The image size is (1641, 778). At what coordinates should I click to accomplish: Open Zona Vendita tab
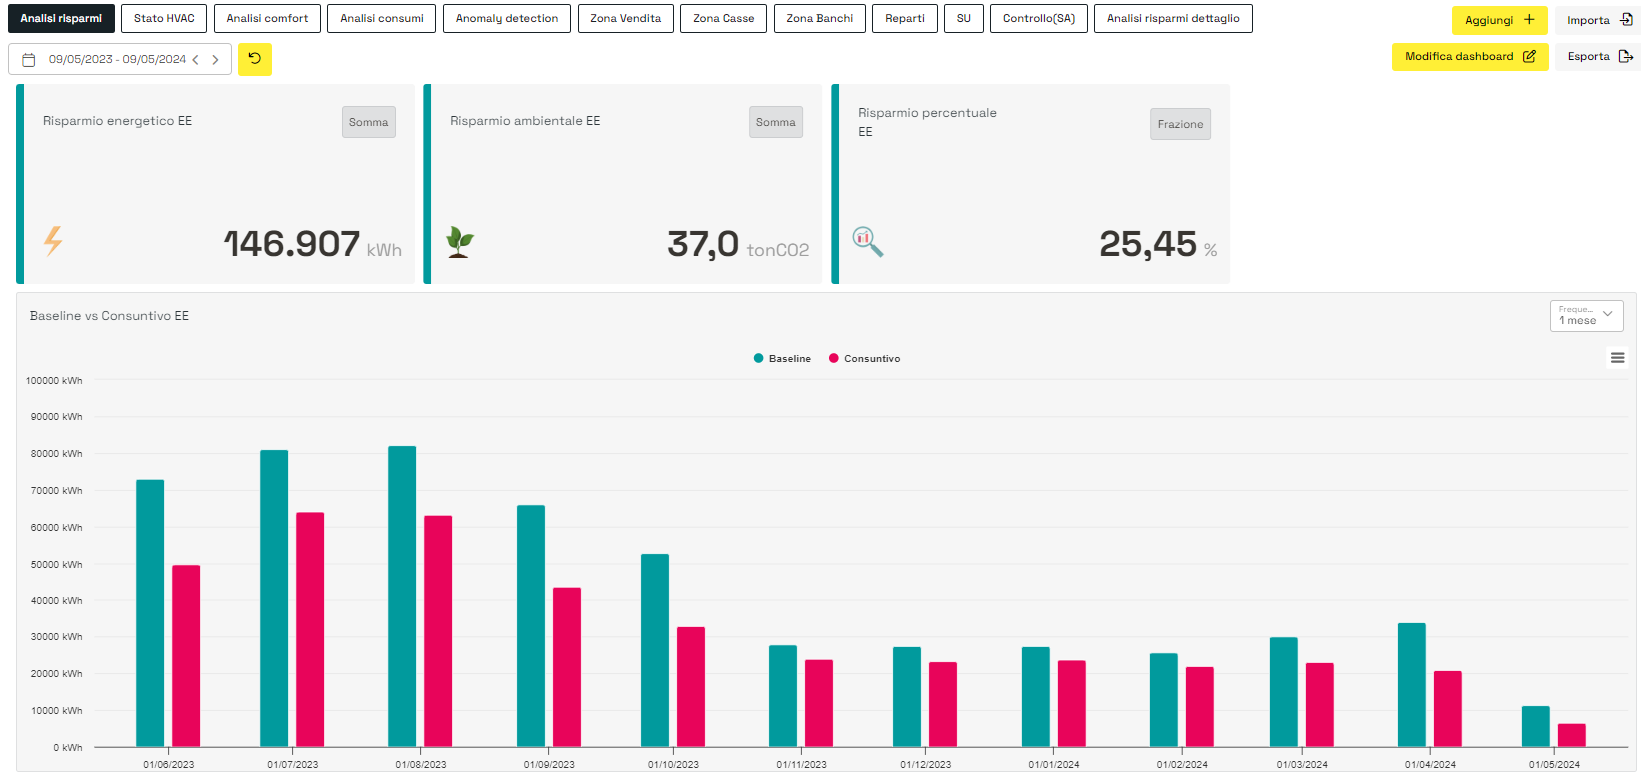[x=625, y=19]
